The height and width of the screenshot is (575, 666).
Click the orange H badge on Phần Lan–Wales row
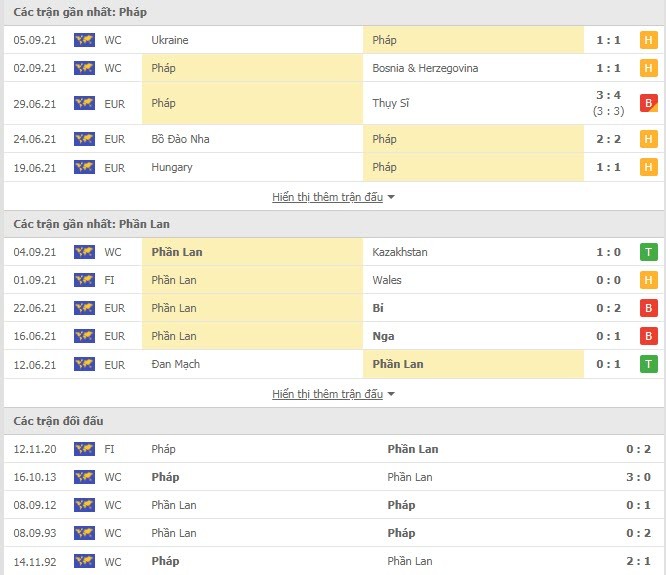(648, 280)
